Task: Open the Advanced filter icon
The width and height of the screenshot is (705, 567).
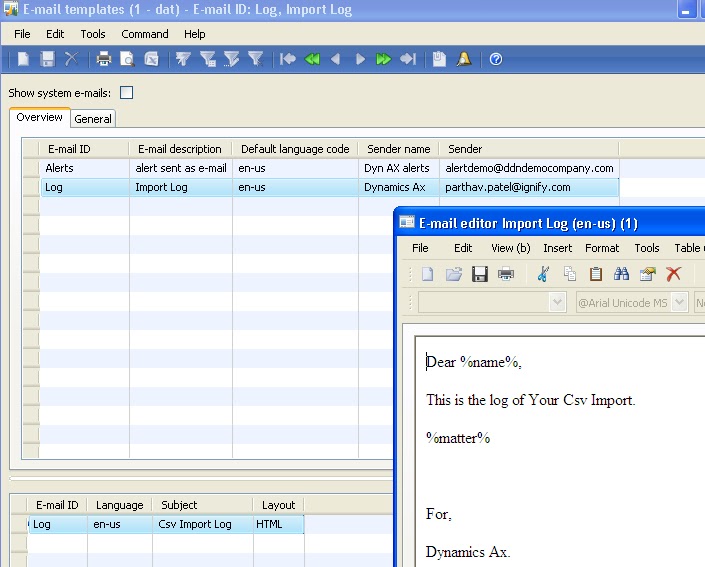Action: 232,59
